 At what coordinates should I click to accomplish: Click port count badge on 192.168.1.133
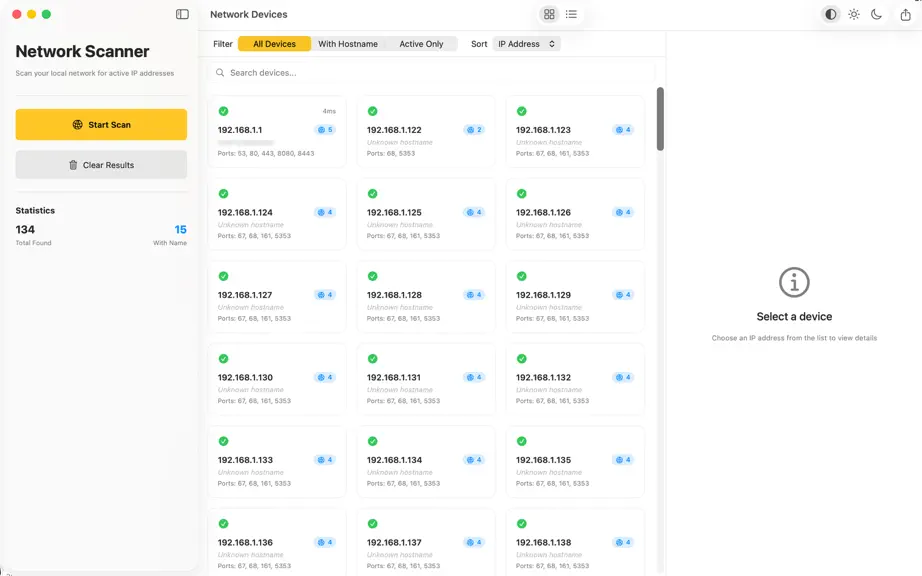tap(325, 460)
